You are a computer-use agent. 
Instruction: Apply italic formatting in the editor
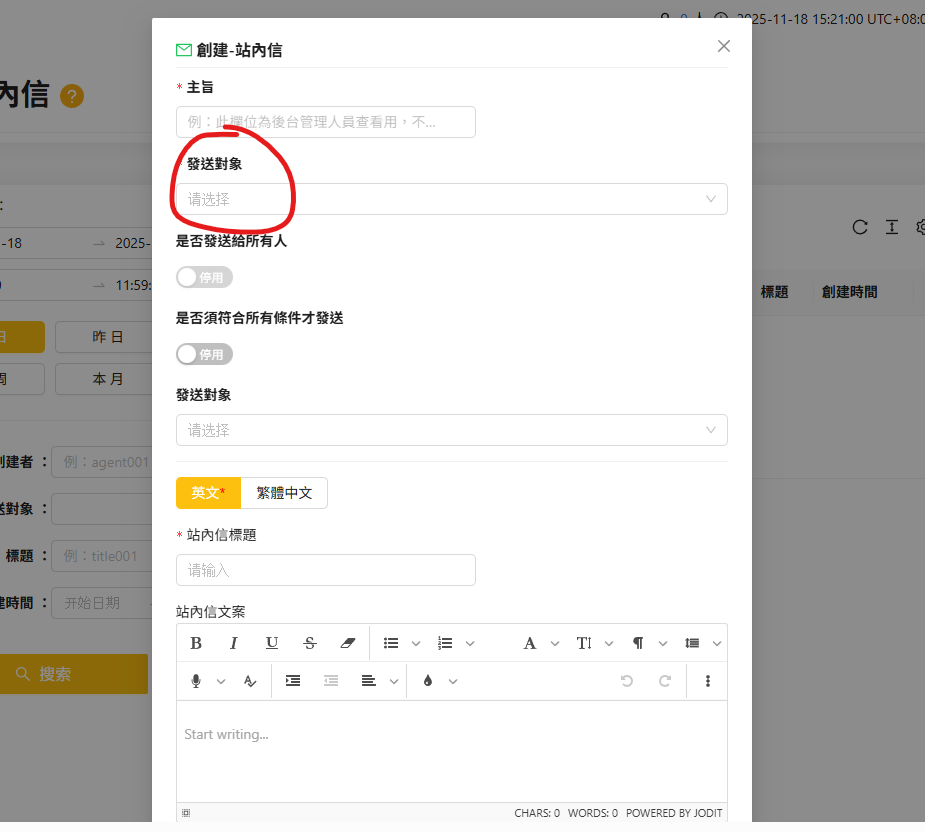point(234,643)
